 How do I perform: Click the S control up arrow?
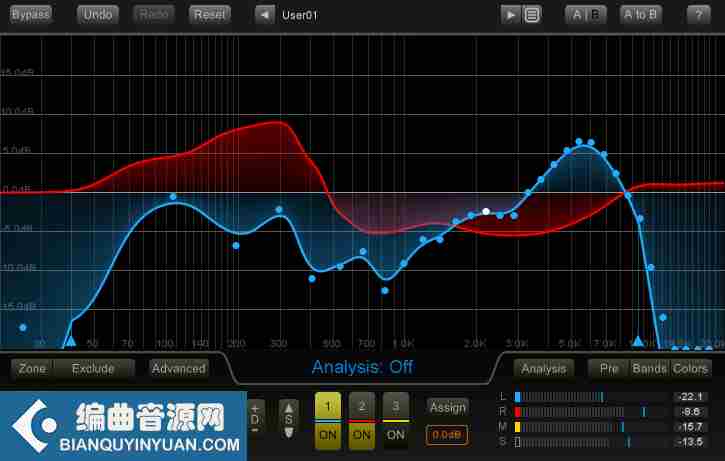coord(289,408)
